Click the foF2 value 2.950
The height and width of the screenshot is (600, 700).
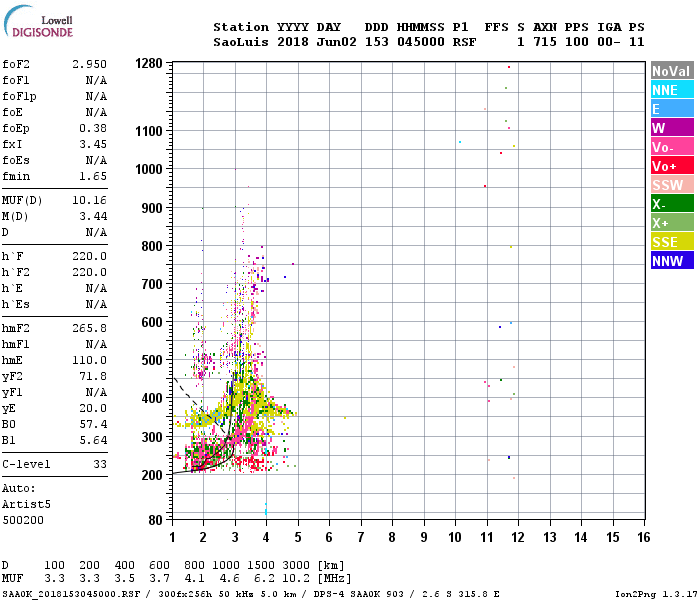89,64
